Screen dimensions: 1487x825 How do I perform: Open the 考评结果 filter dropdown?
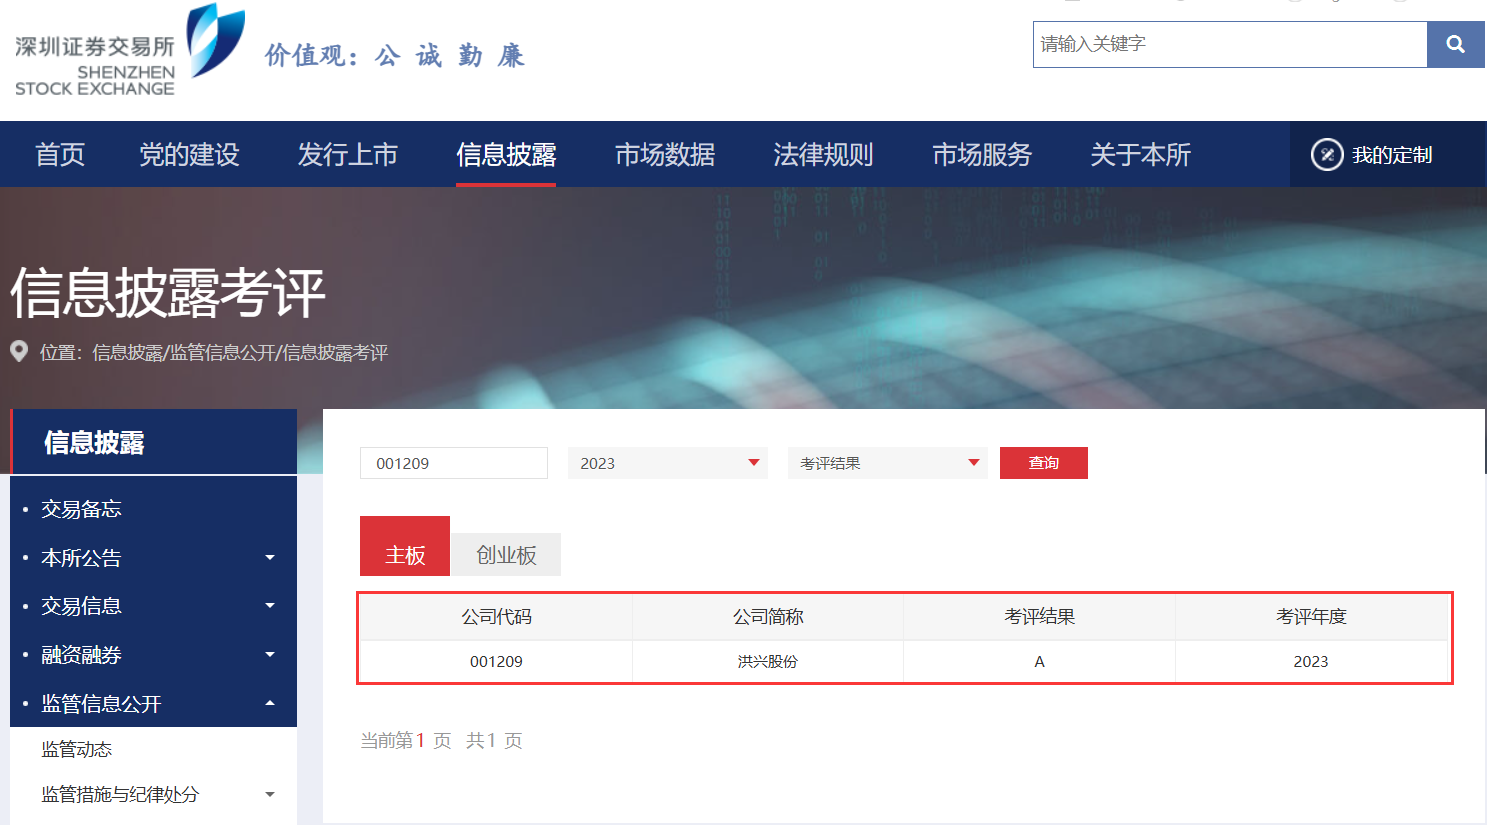click(887, 463)
